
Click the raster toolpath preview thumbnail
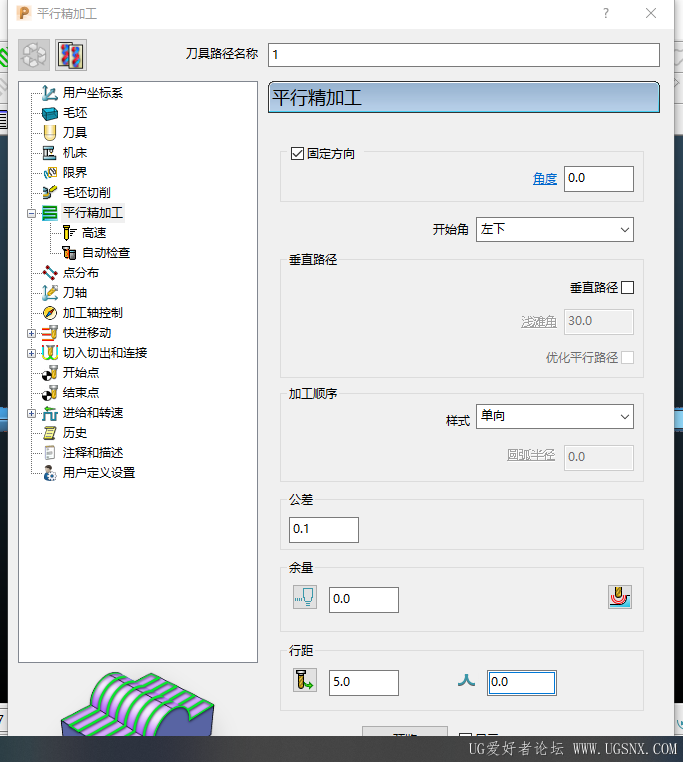click(x=137, y=704)
